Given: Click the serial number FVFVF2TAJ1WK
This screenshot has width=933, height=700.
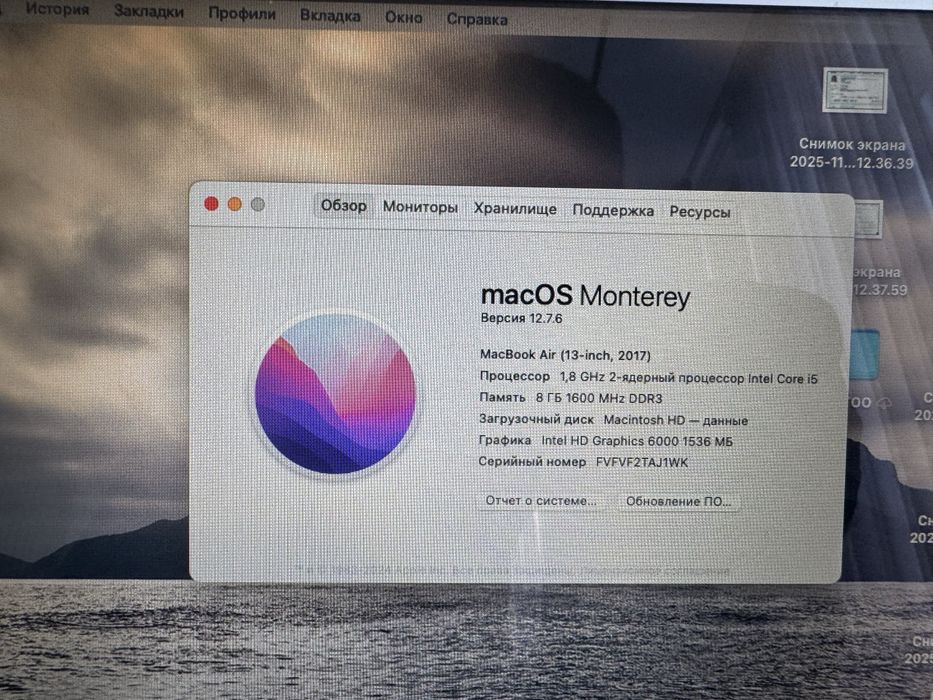Looking at the screenshot, I should 642,462.
